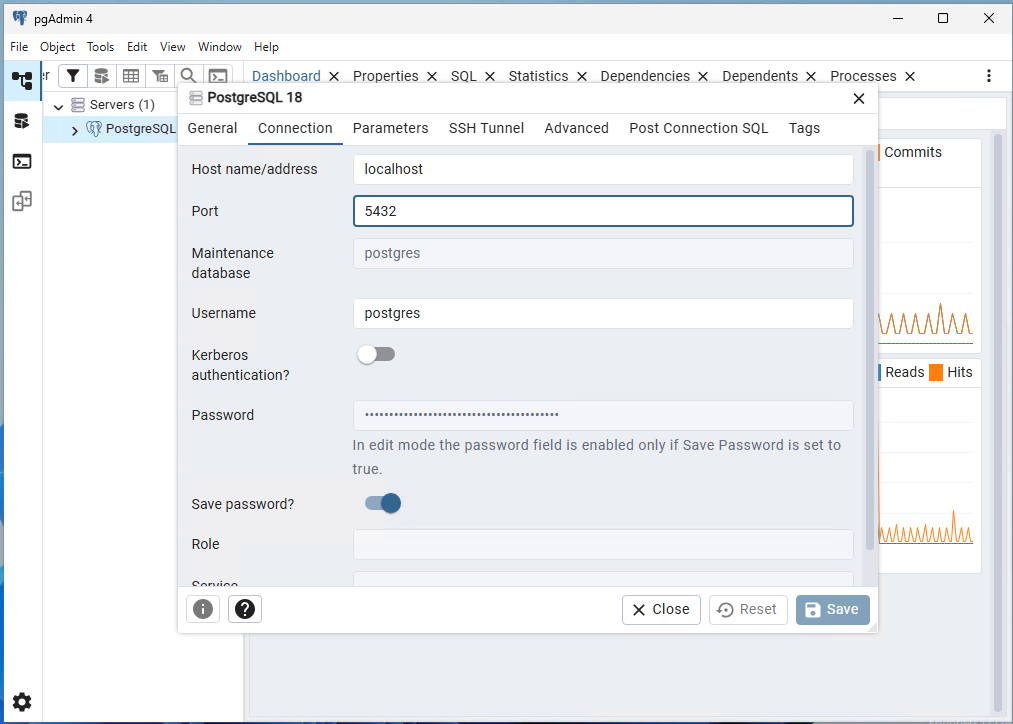
Task: Close the Dependents tab
Action: [x=811, y=77]
